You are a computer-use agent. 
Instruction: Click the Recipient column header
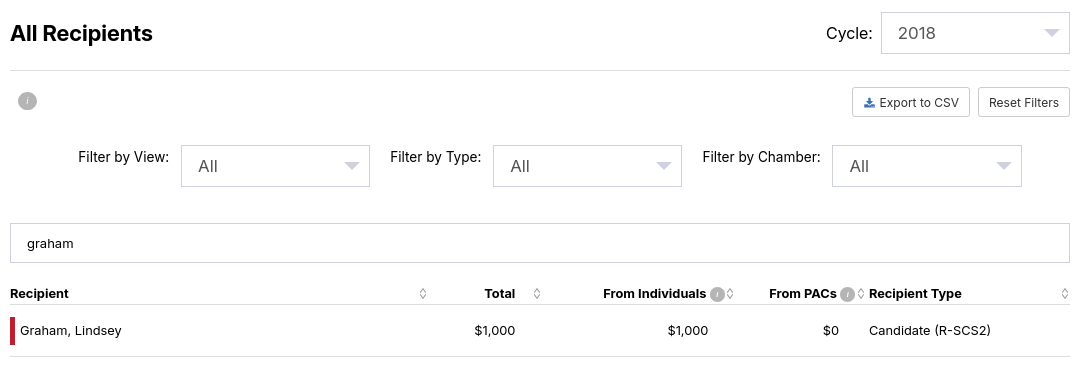pyautogui.click(x=39, y=294)
